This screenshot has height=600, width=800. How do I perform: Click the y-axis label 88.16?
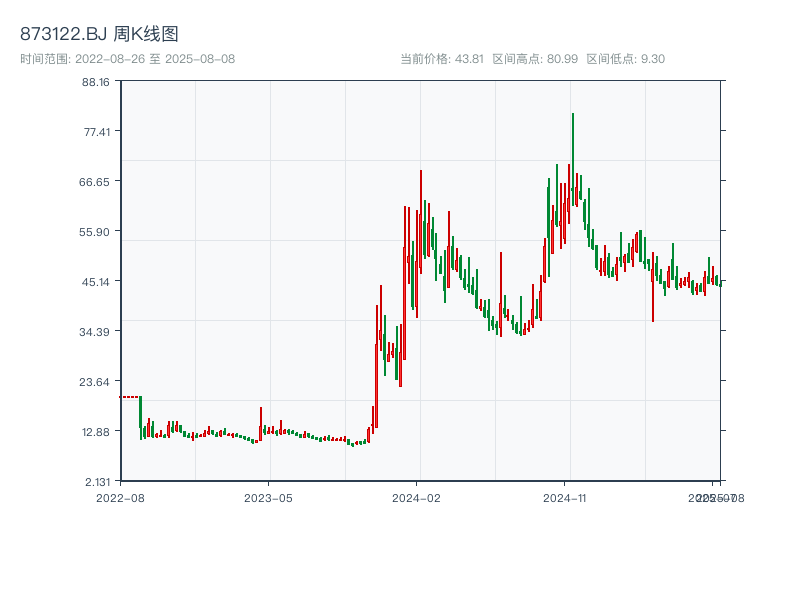coord(96,82)
